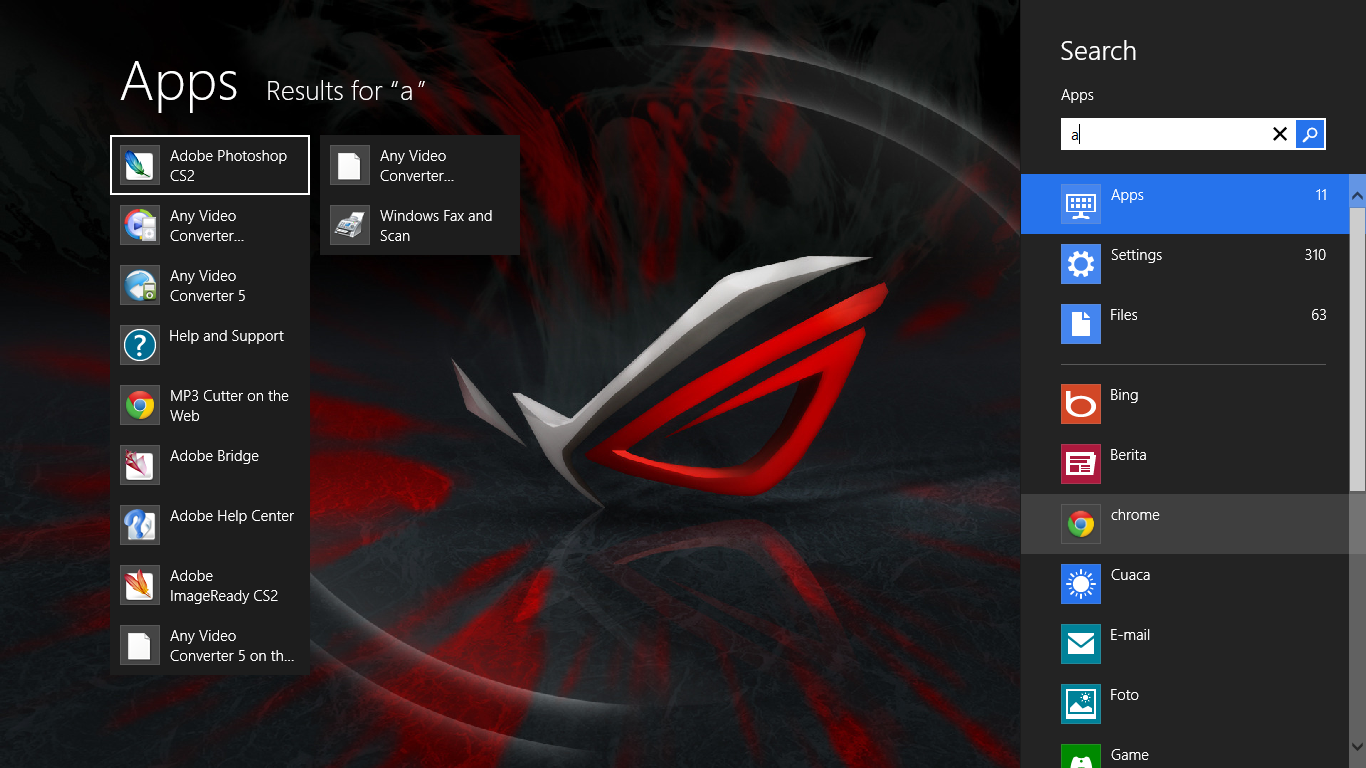Click the MP3 Cutter on the Web Chrome icon
The height and width of the screenshot is (768, 1366).
click(x=140, y=405)
